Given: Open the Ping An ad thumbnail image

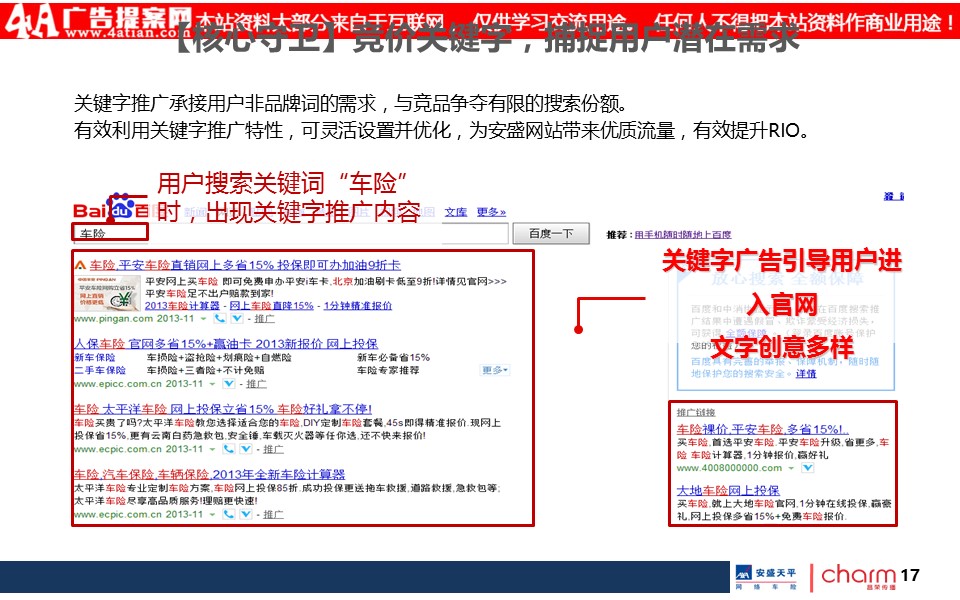Looking at the screenshot, I should point(108,292).
